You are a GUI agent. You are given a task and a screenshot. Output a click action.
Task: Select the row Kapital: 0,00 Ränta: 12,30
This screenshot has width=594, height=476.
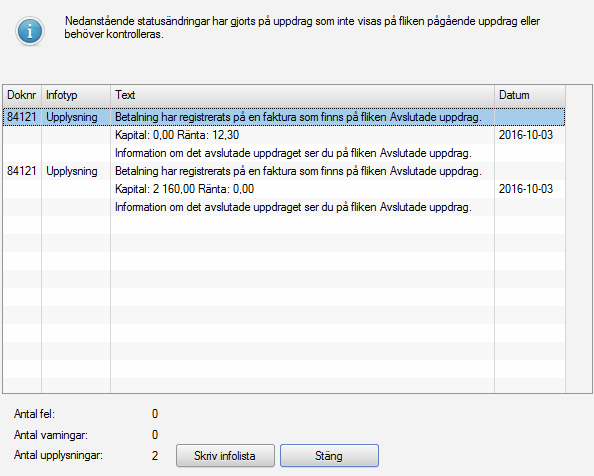284,135
